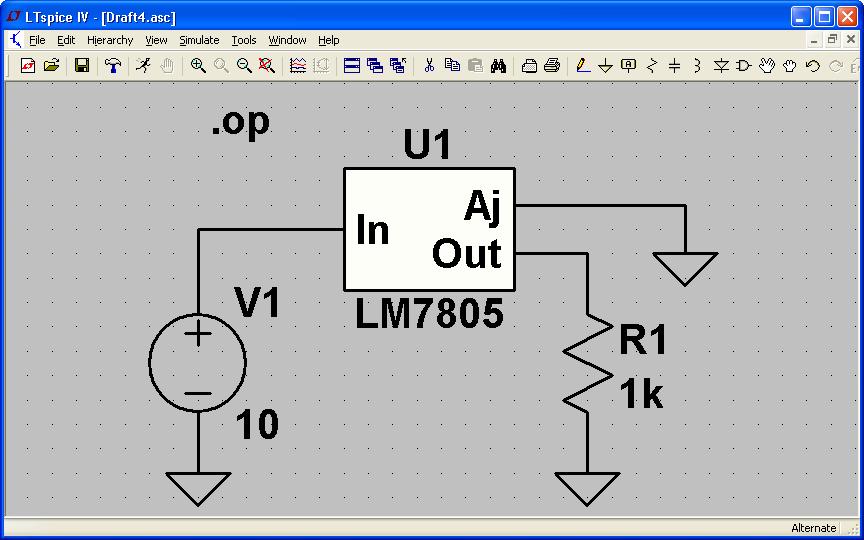Run the simulation with running man
The height and width of the screenshot is (540, 864).
point(143,66)
